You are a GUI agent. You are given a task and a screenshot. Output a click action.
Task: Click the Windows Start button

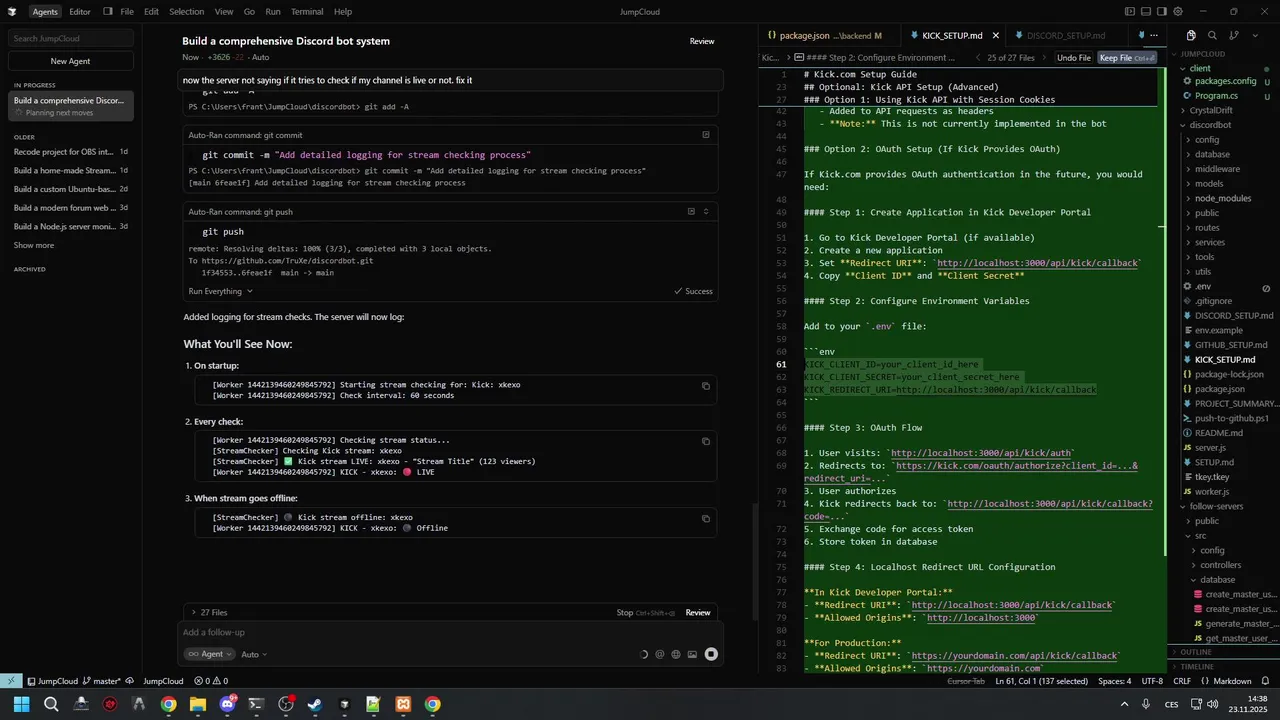pyautogui.click(x=22, y=704)
